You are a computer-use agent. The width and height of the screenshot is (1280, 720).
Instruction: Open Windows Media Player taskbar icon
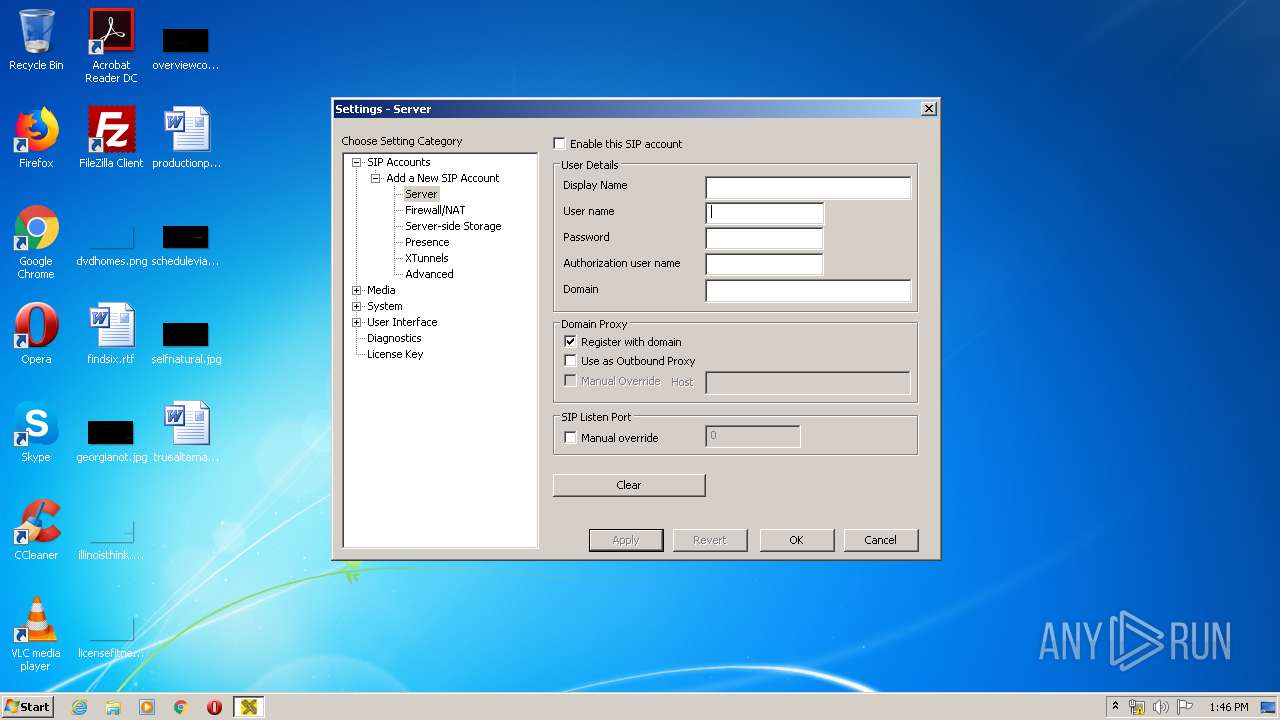point(147,707)
